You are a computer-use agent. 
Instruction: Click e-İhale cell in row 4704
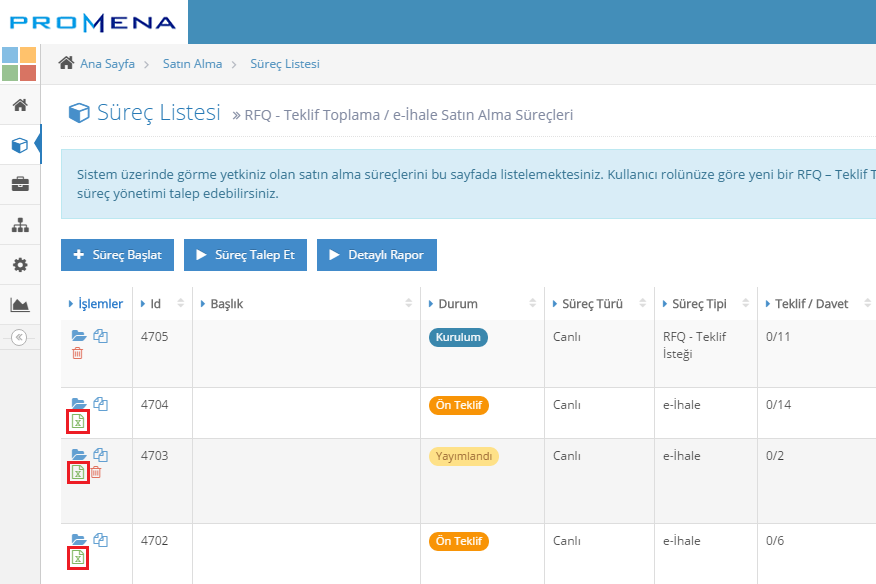tap(682, 405)
